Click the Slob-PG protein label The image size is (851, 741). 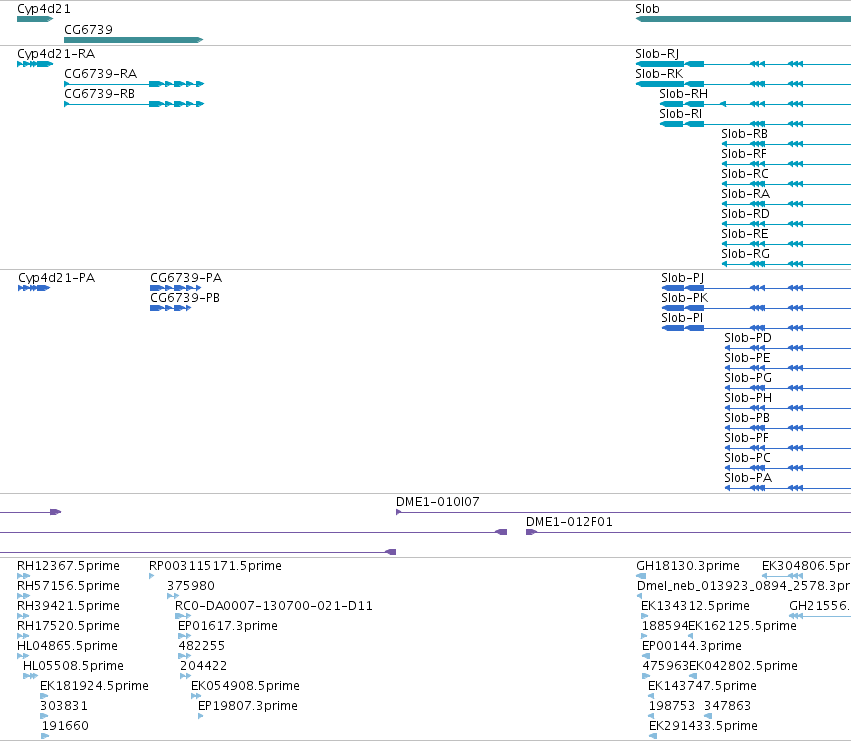[747, 378]
